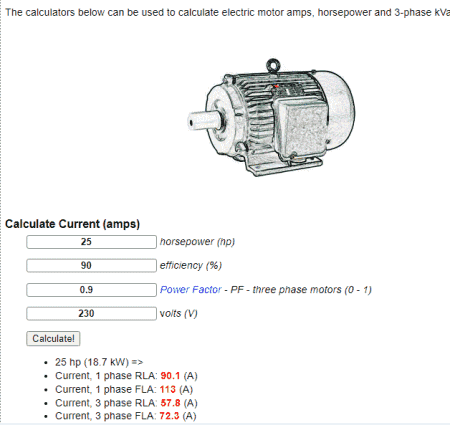Select the 1 phase RLA 90.1 result
This screenshot has width=450, height=425.
tap(126, 376)
